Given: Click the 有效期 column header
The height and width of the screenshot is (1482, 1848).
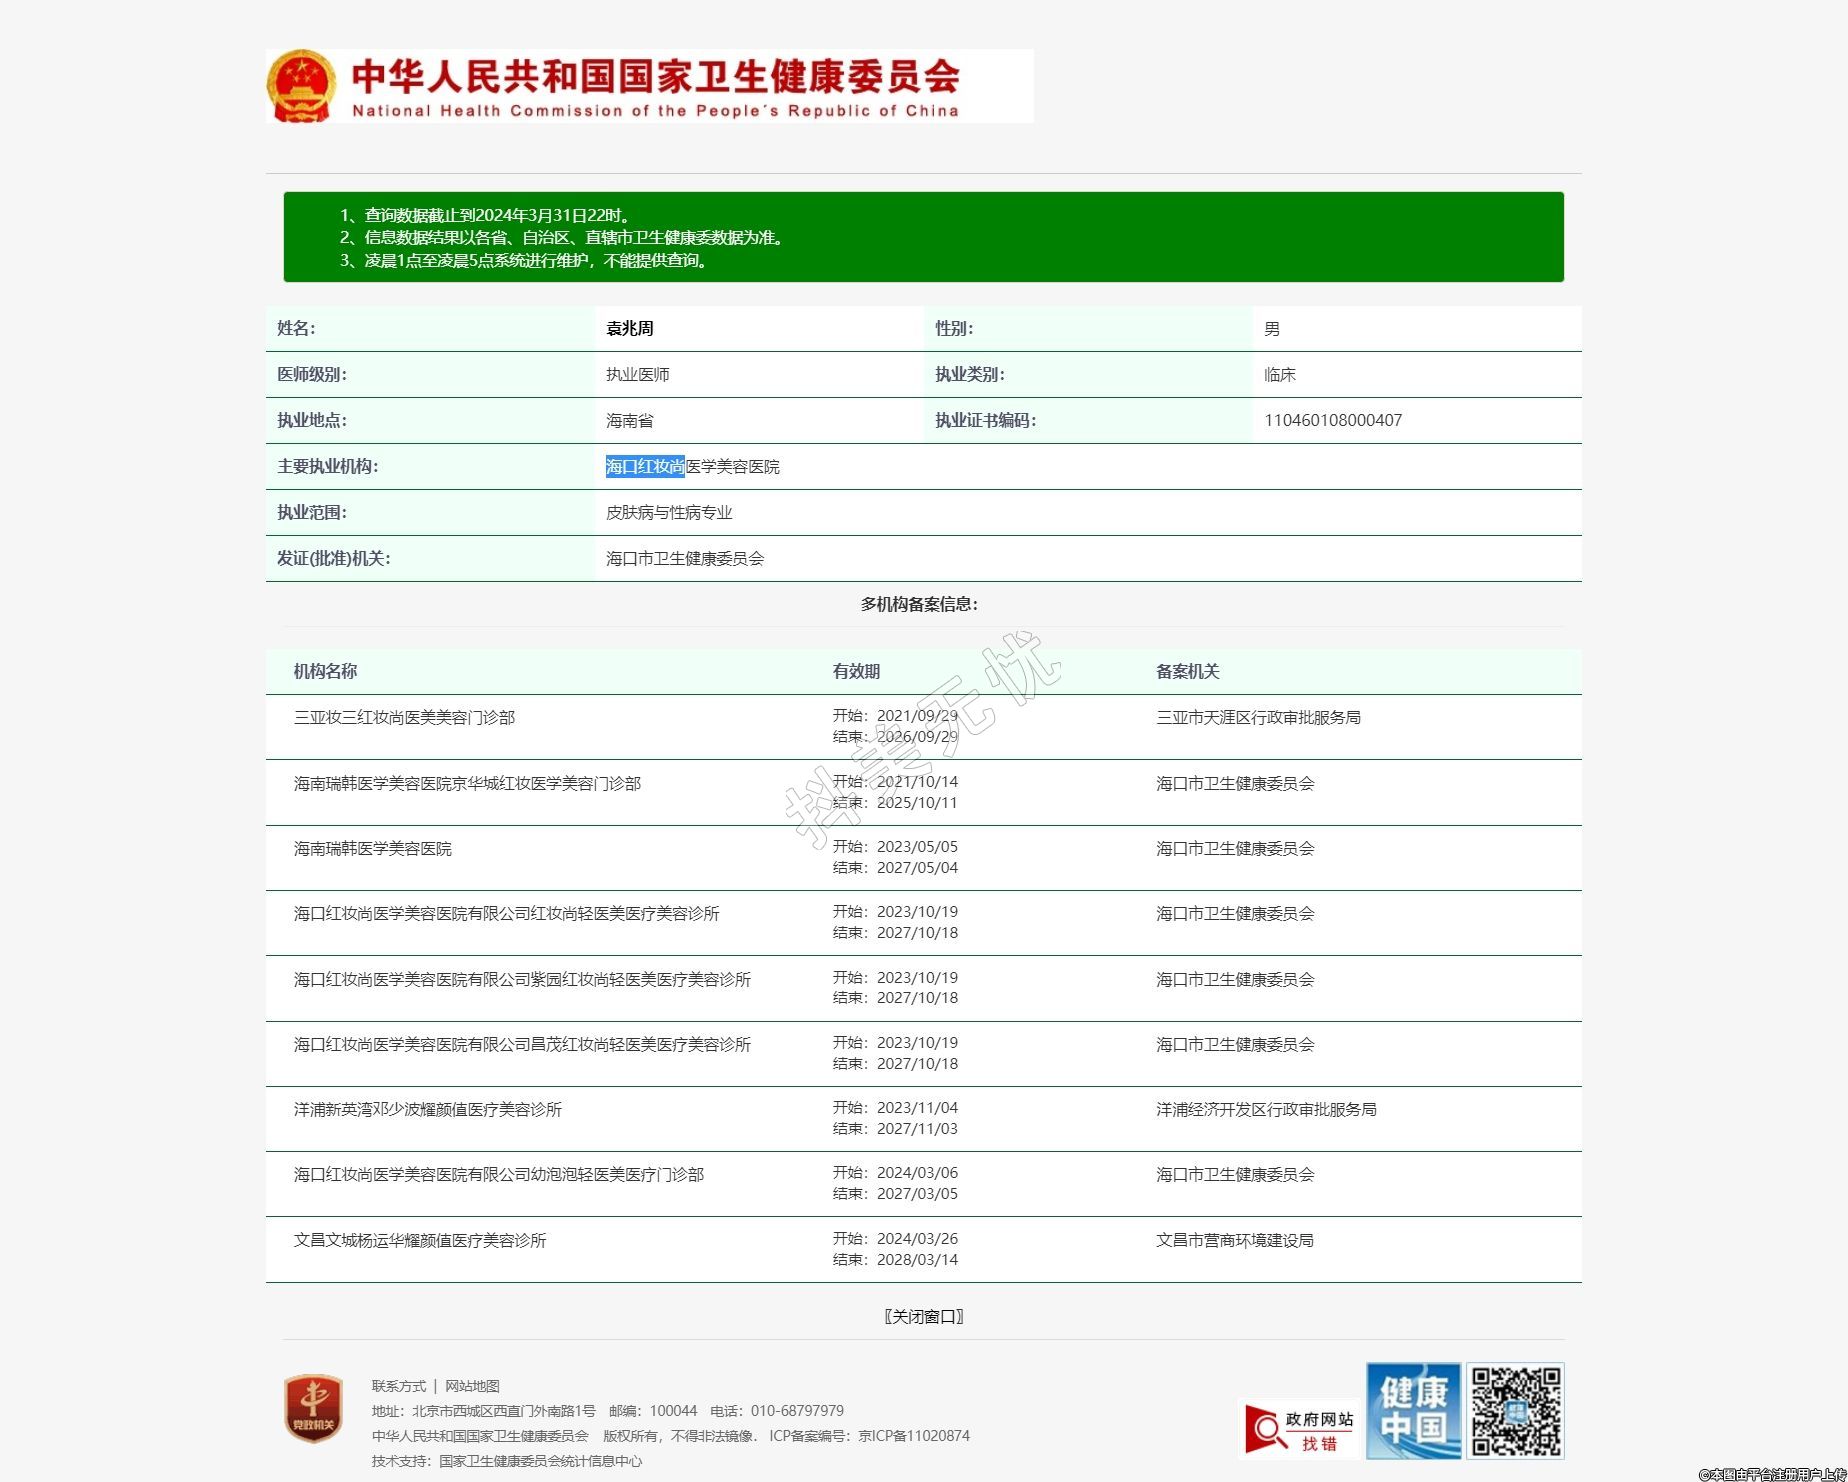Looking at the screenshot, I should (x=856, y=672).
